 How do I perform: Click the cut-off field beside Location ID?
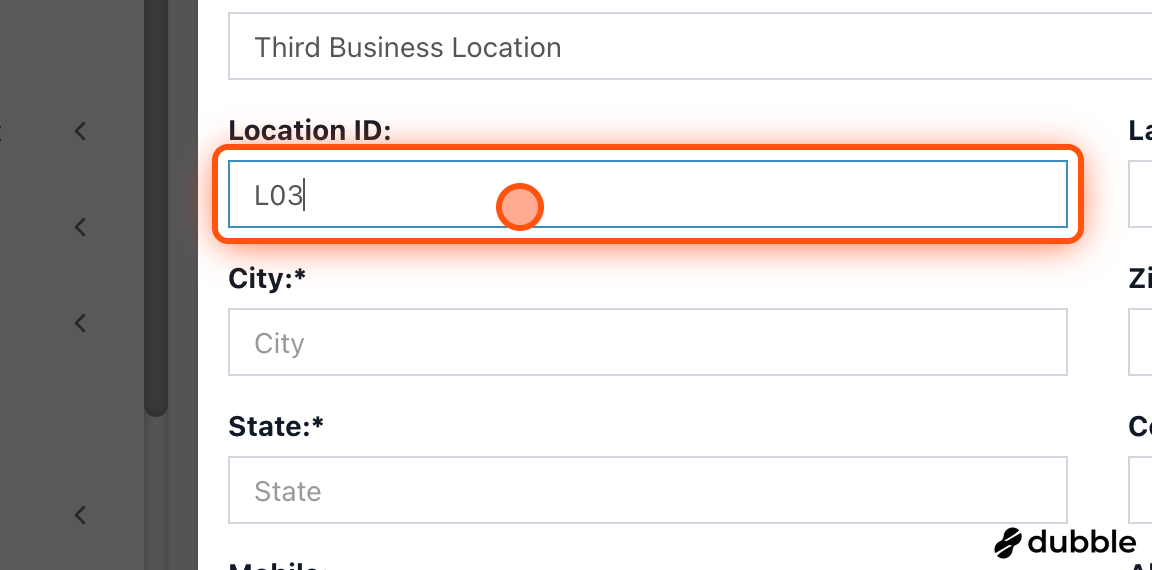click(1140, 194)
